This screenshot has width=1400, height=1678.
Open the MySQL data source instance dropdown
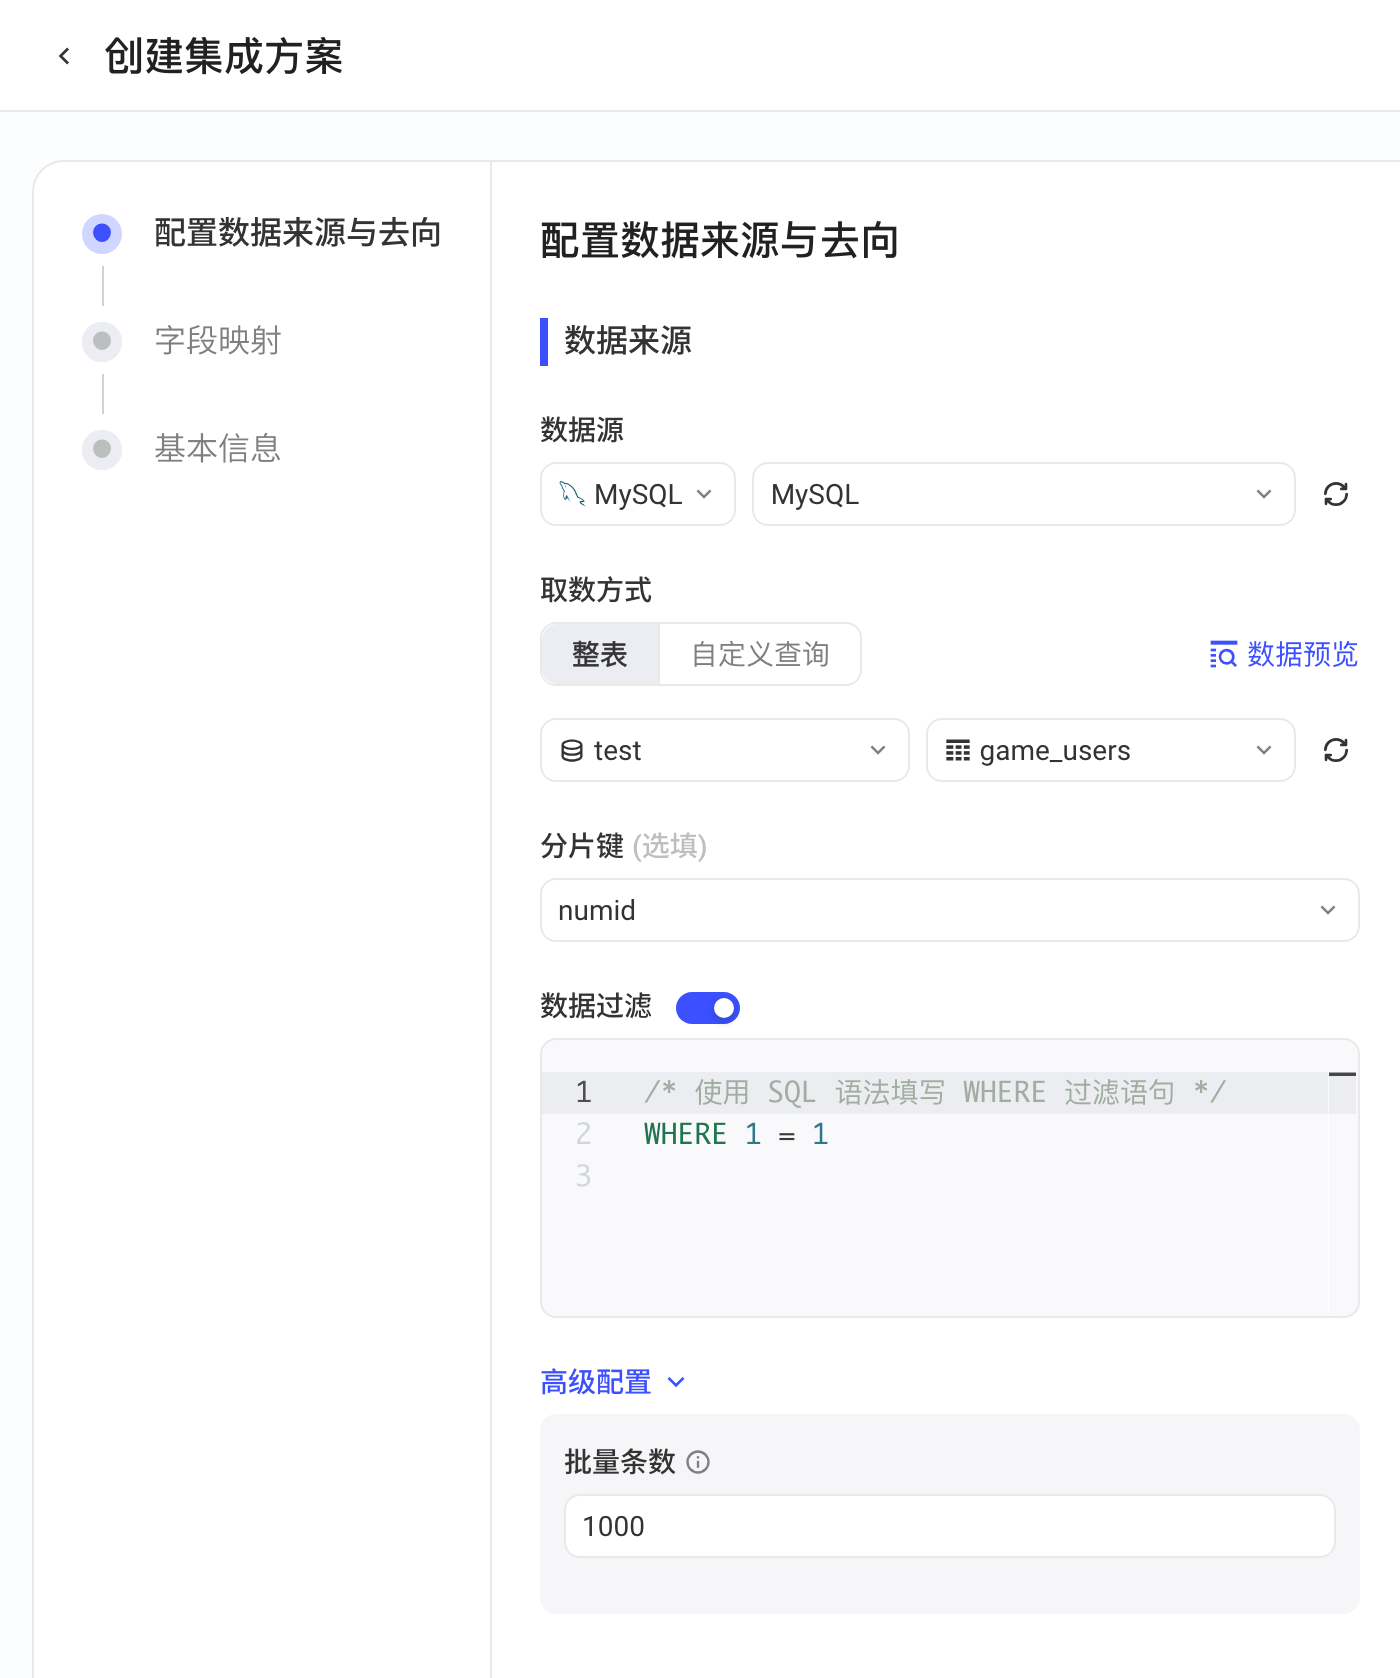click(x=1023, y=494)
